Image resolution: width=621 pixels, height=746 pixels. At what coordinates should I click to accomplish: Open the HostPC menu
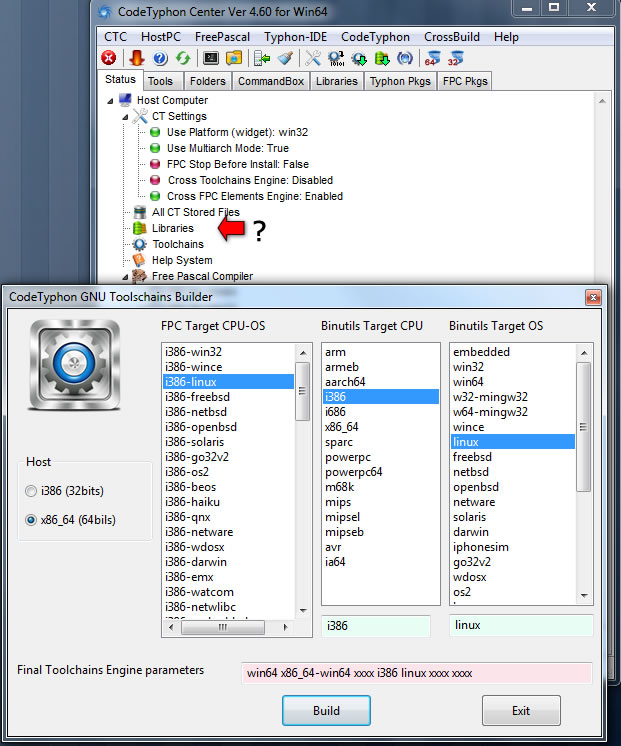point(161,37)
